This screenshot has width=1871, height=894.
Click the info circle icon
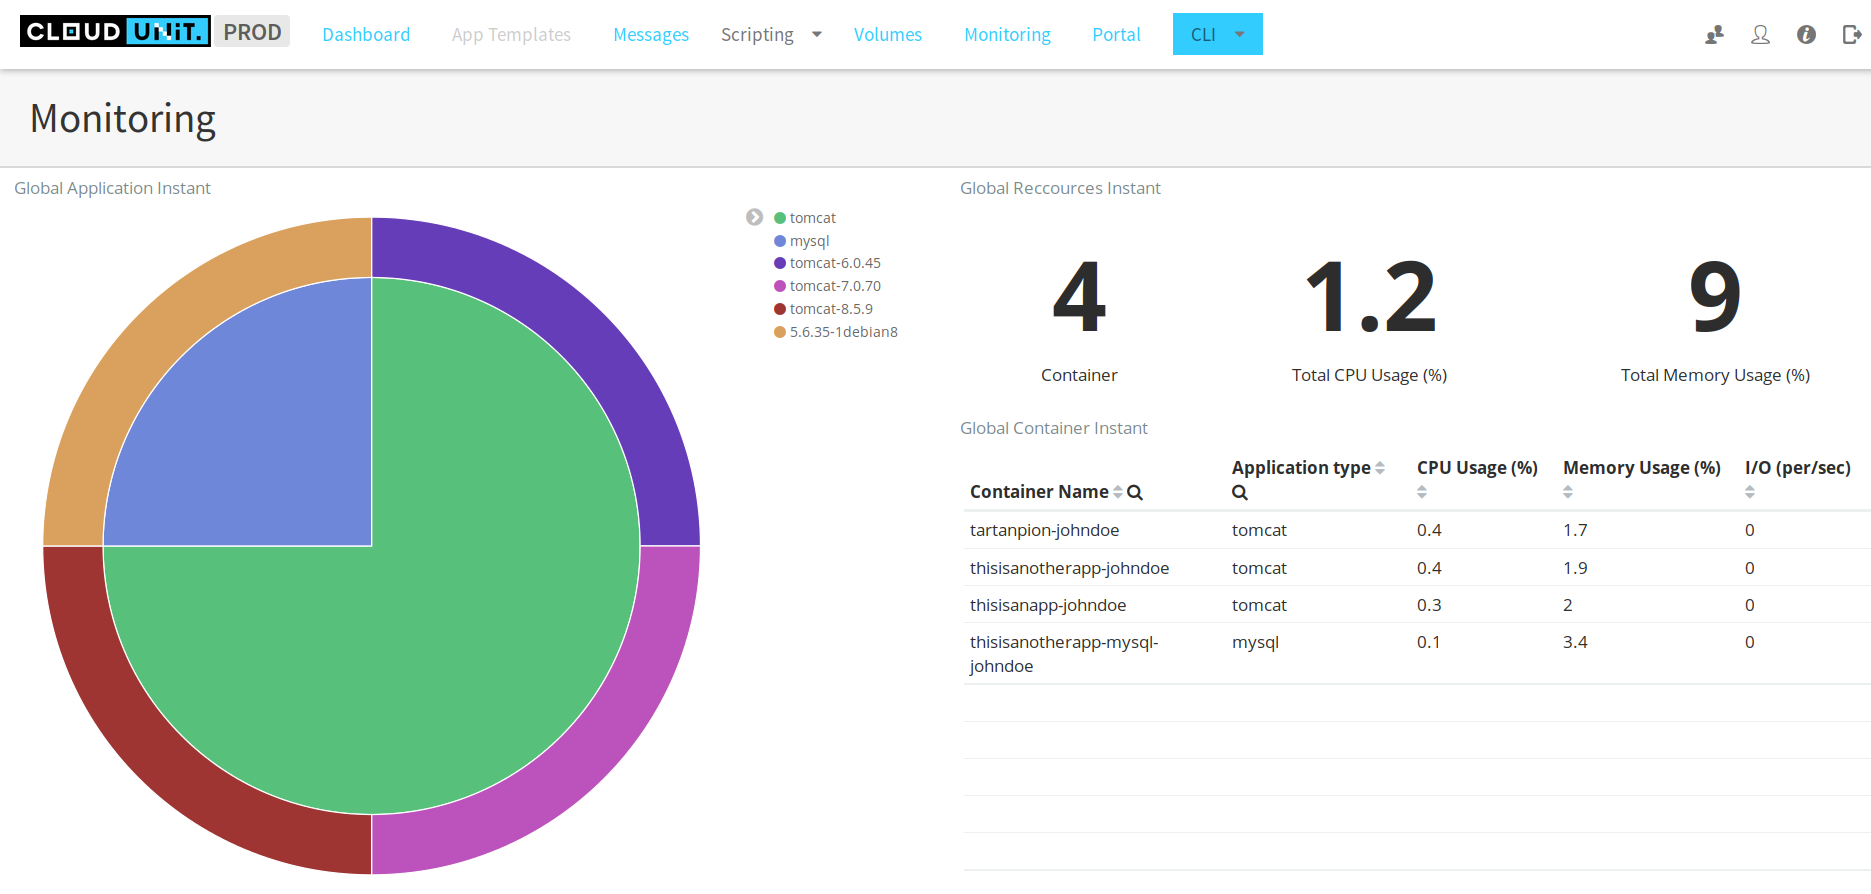point(1806,35)
